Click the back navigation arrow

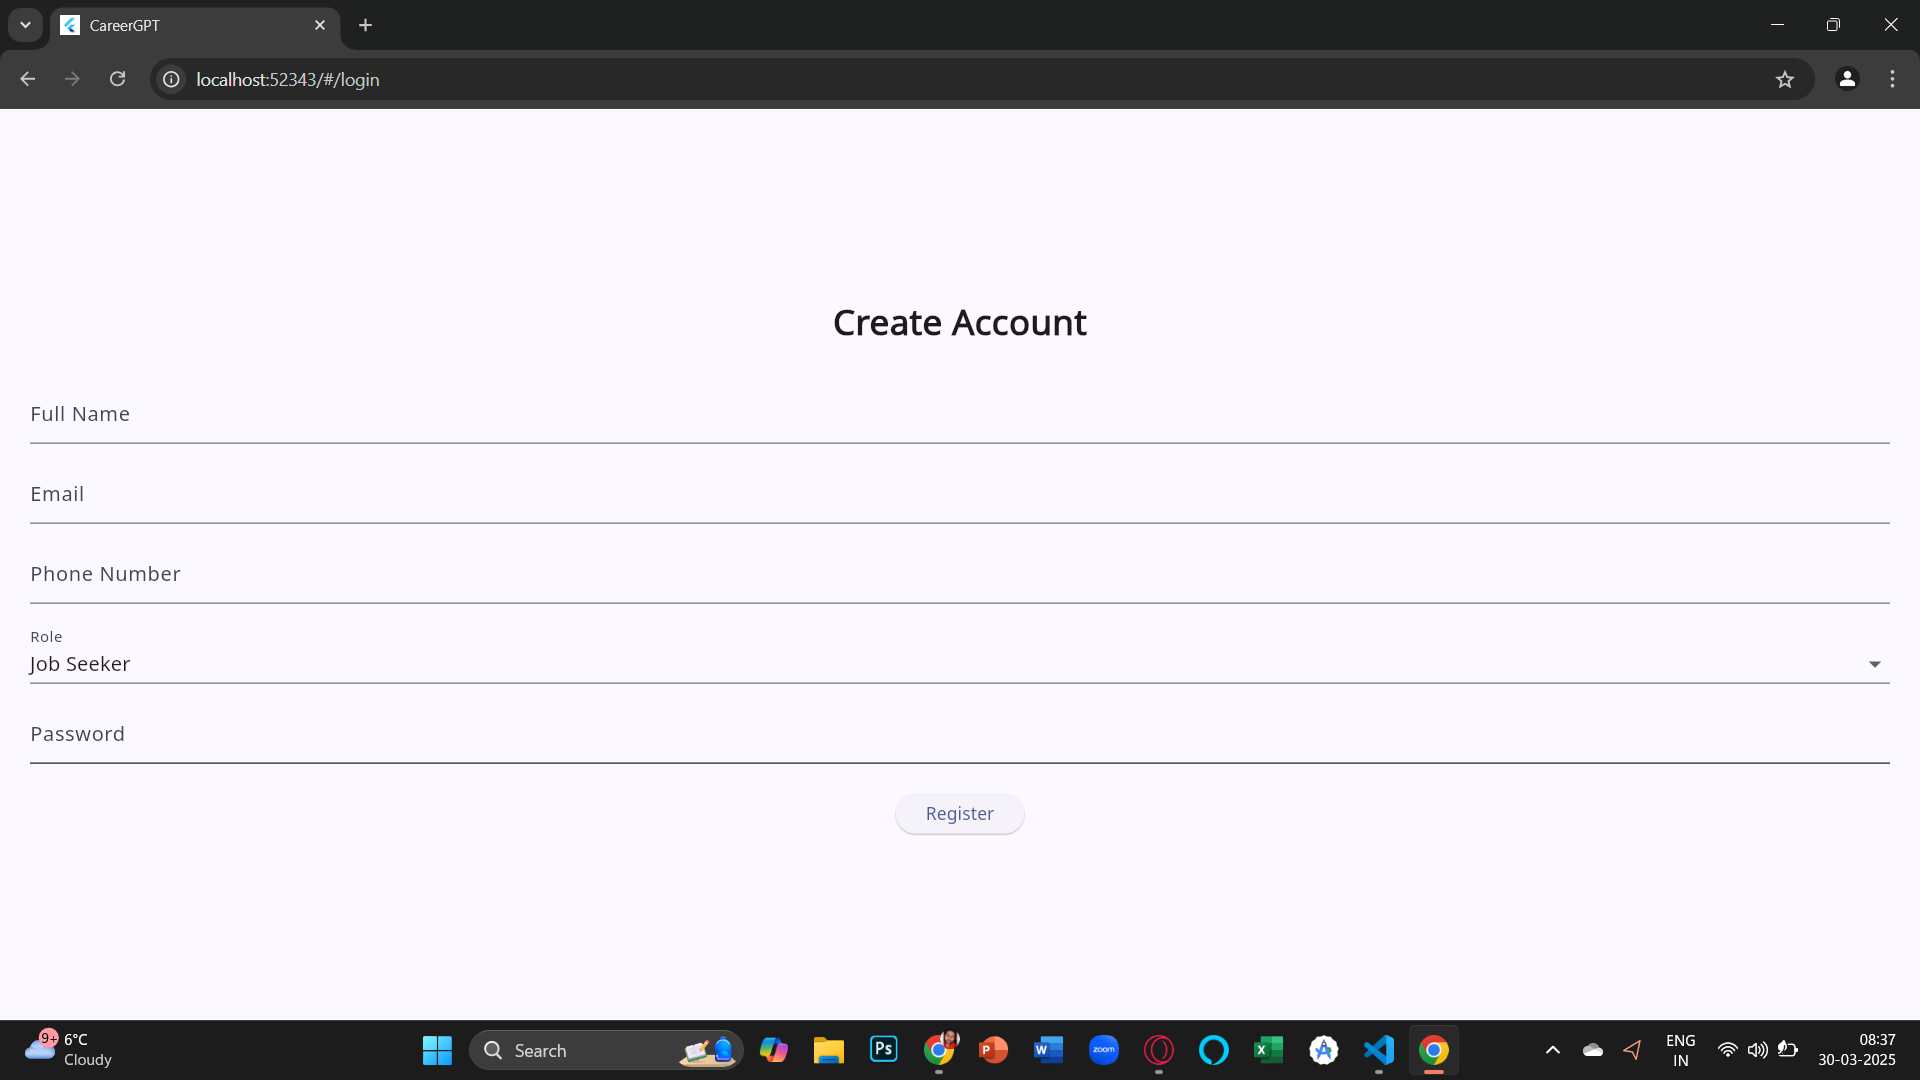coord(28,79)
